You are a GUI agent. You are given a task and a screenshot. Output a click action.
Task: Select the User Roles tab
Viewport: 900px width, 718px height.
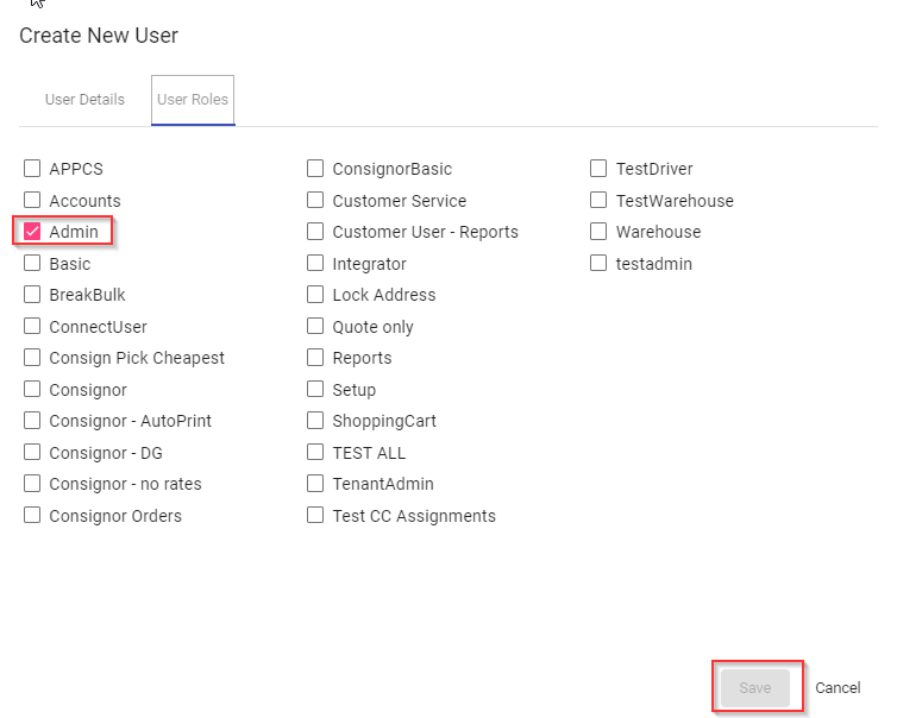[192, 100]
